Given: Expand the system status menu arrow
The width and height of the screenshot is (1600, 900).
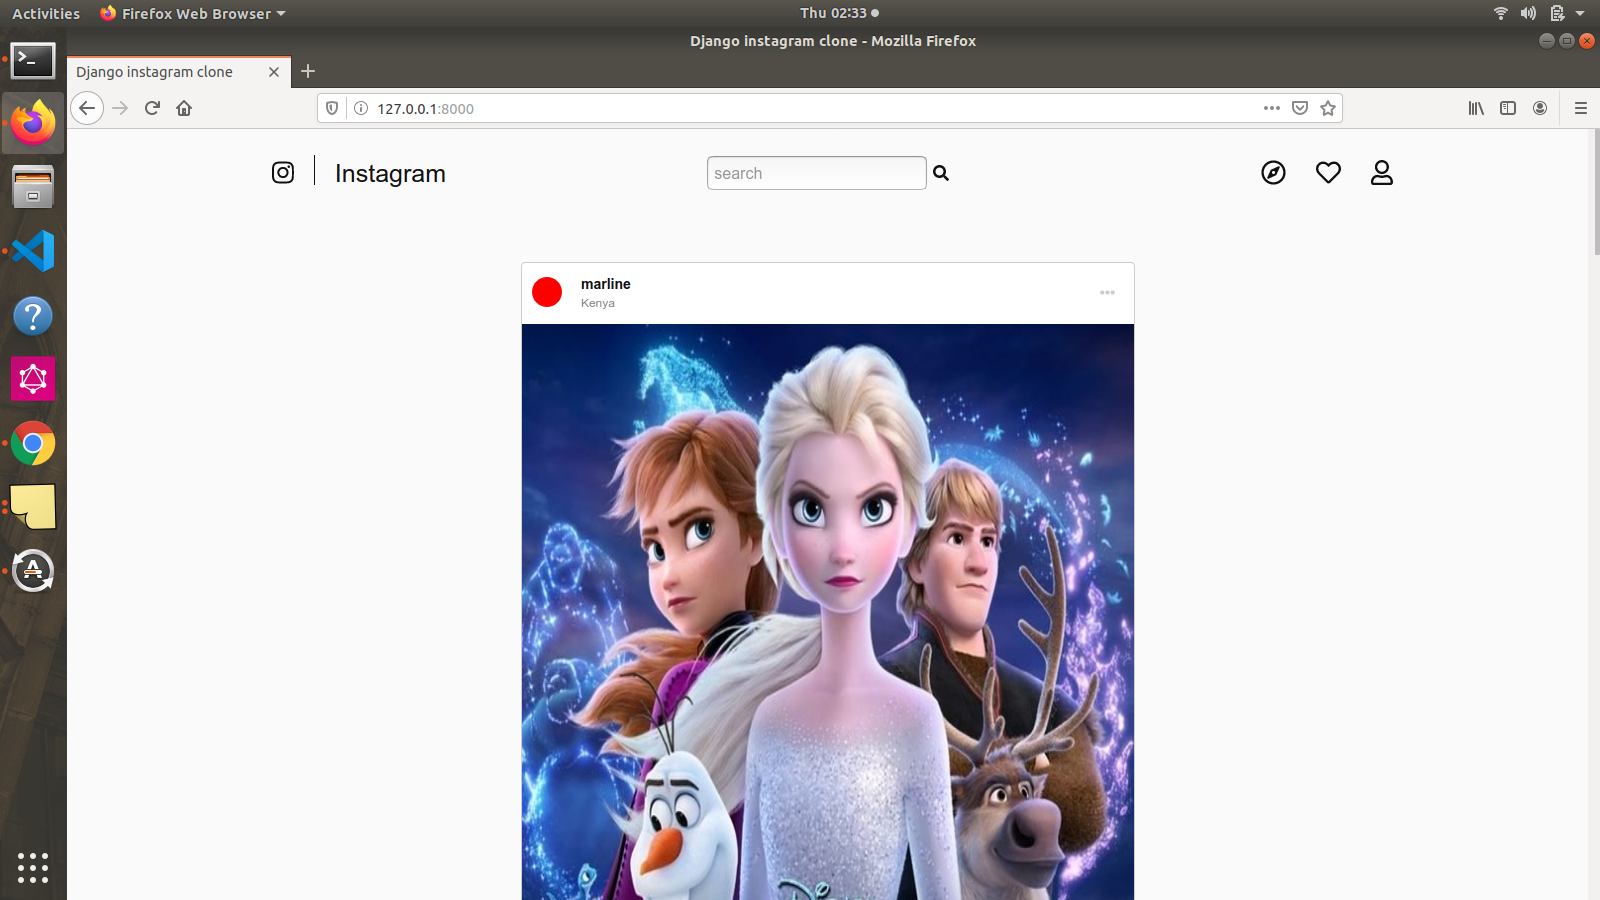Looking at the screenshot, I should (x=1580, y=13).
